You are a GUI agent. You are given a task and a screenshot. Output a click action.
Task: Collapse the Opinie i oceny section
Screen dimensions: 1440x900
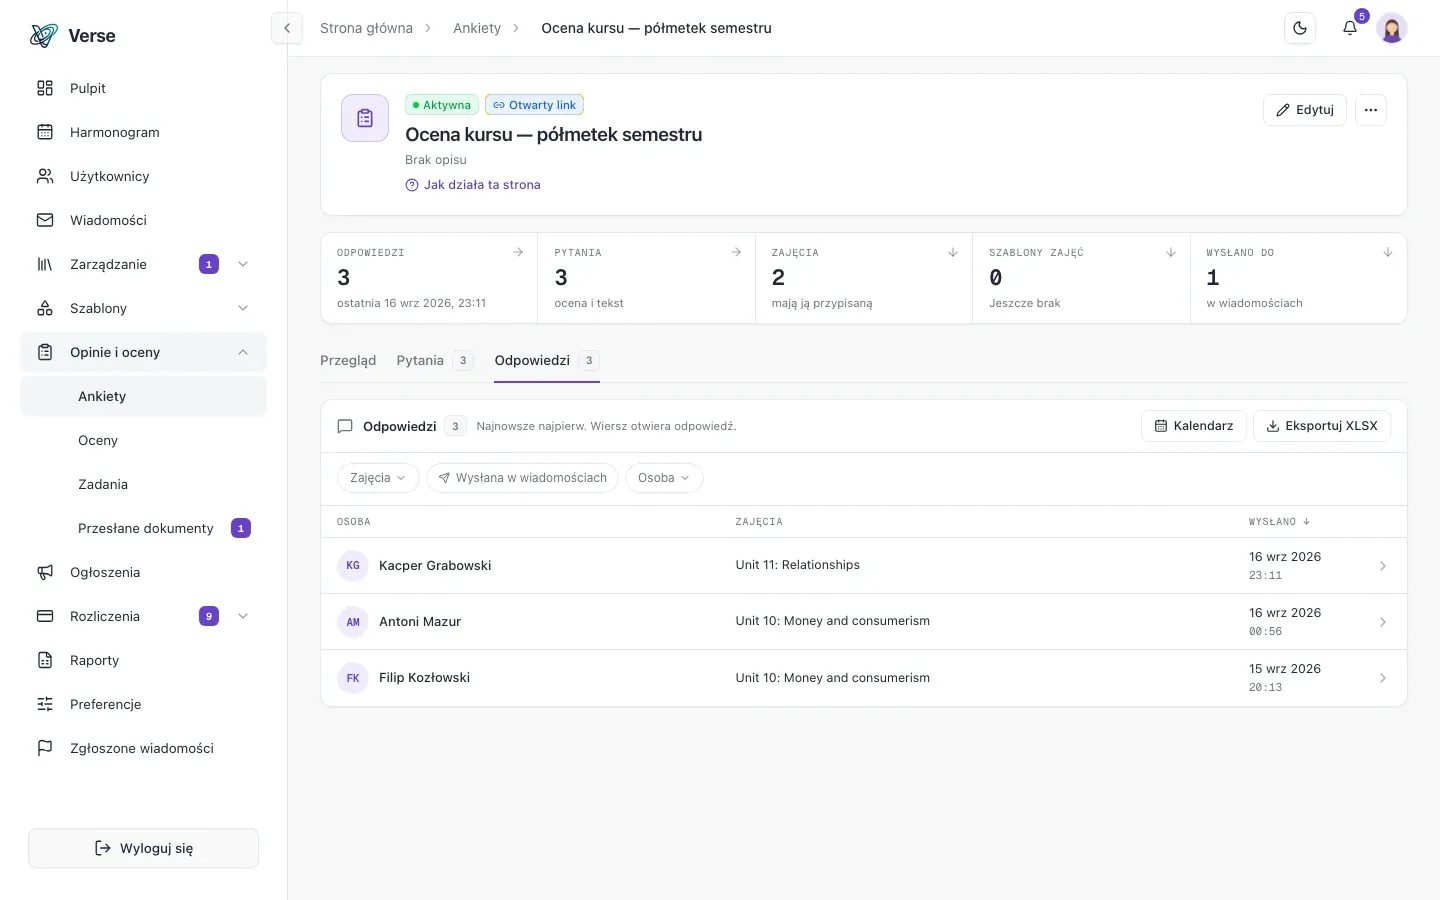(144, 352)
